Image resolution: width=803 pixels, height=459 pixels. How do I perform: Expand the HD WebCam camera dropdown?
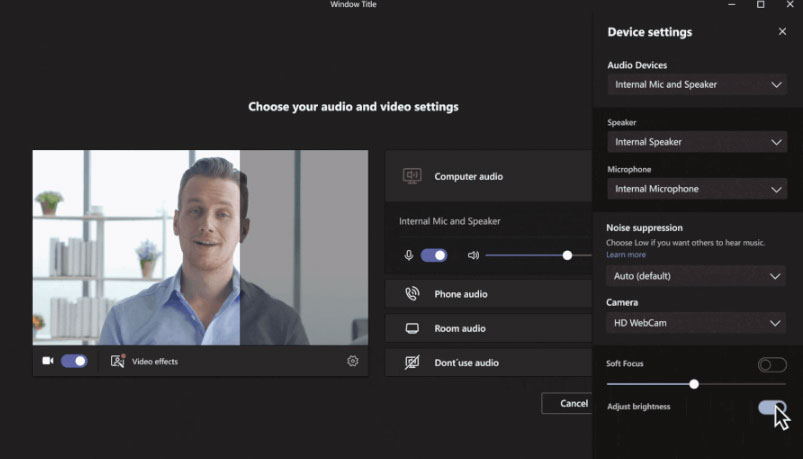[696, 323]
